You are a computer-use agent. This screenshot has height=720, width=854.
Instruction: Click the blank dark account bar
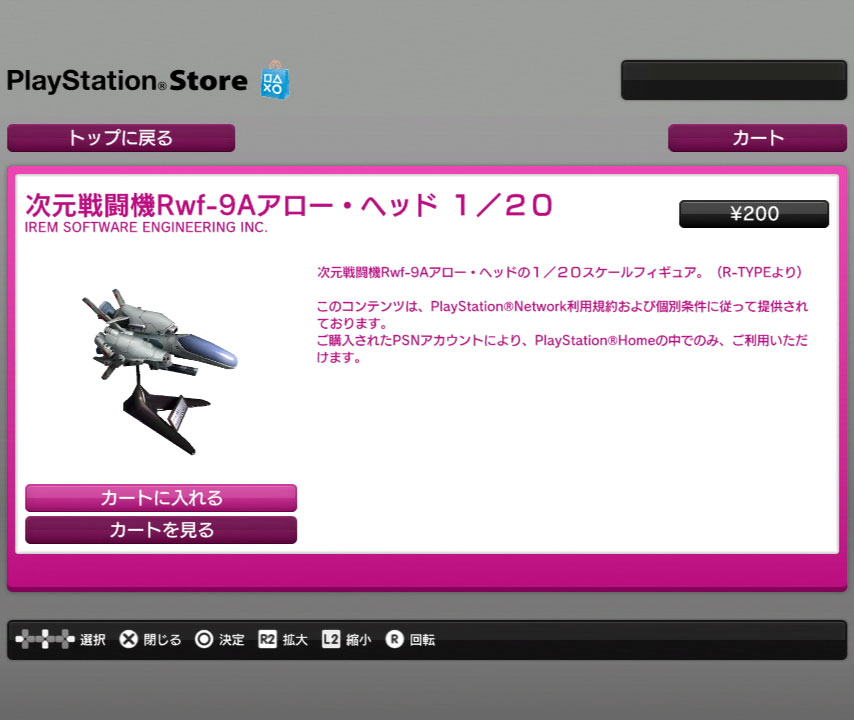[734, 80]
